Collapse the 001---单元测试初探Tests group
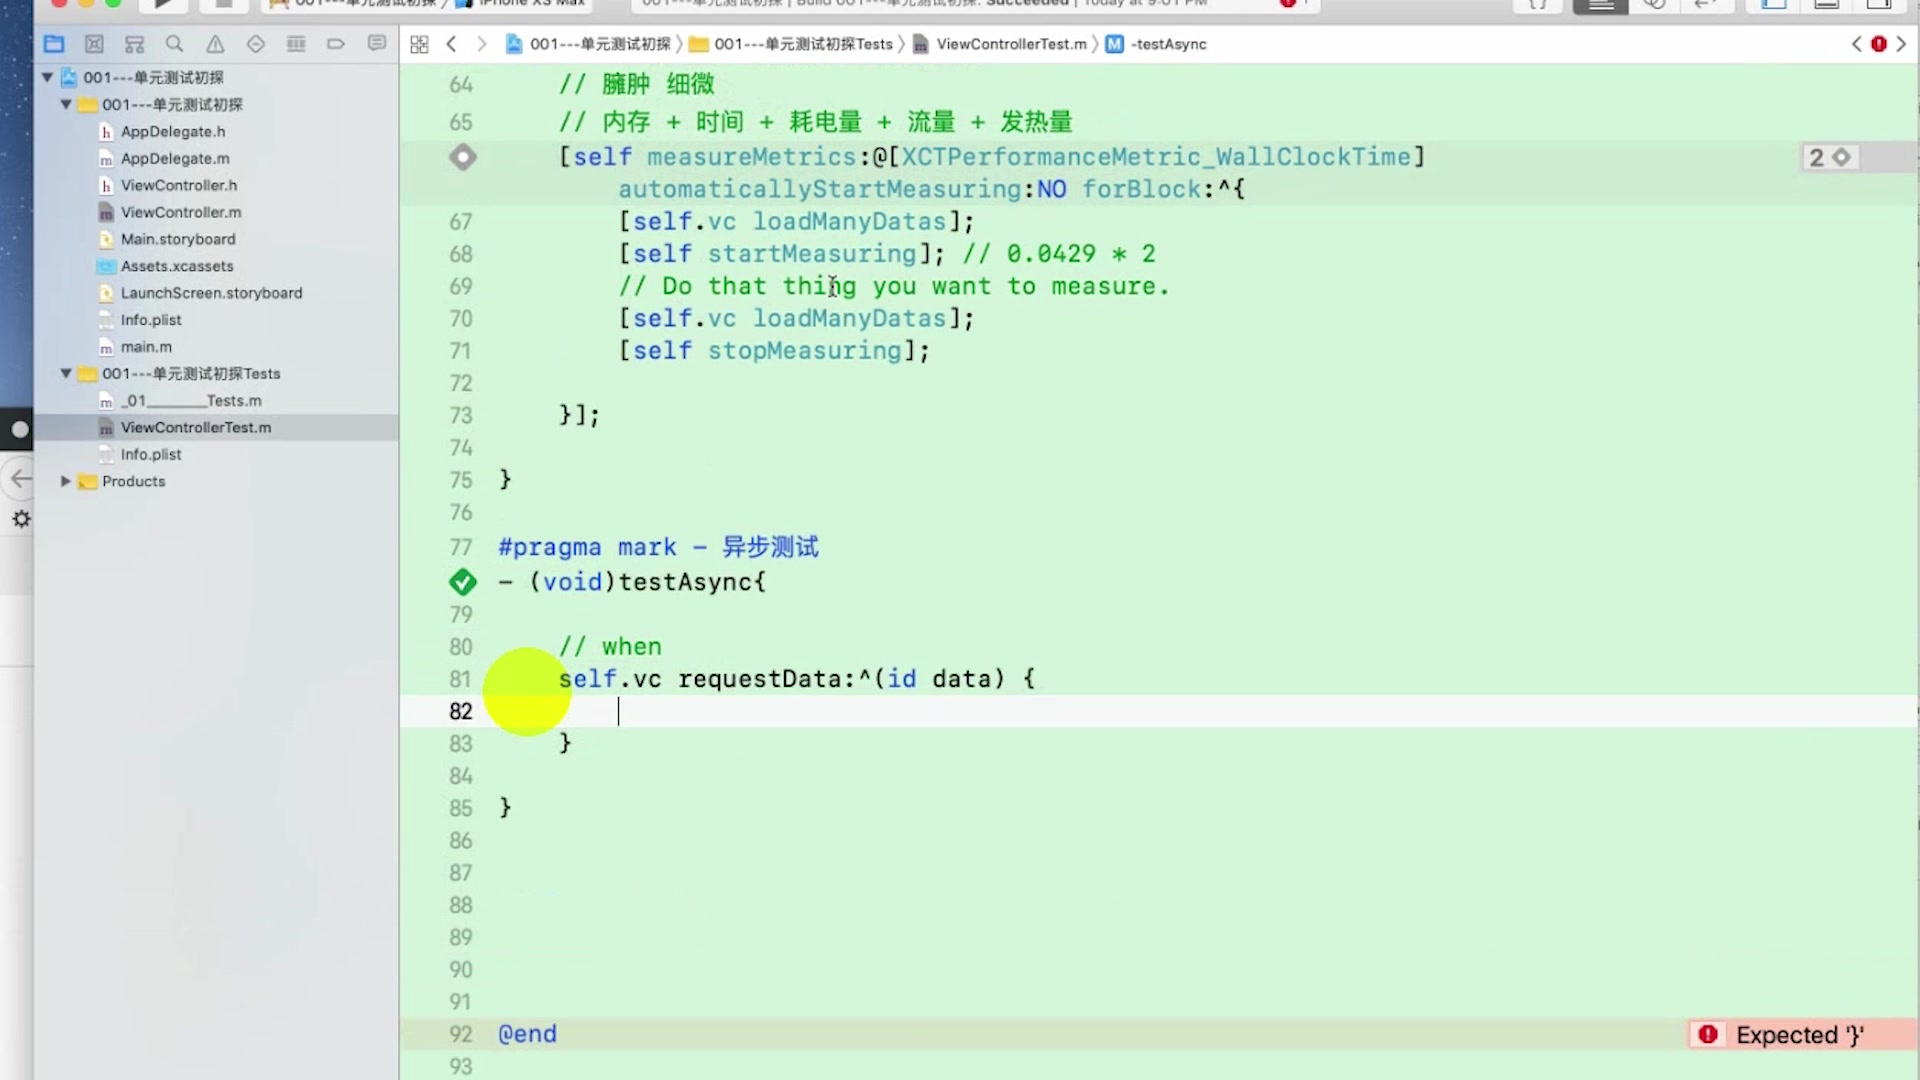Viewport: 1920px width, 1080px height. tap(66, 373)
